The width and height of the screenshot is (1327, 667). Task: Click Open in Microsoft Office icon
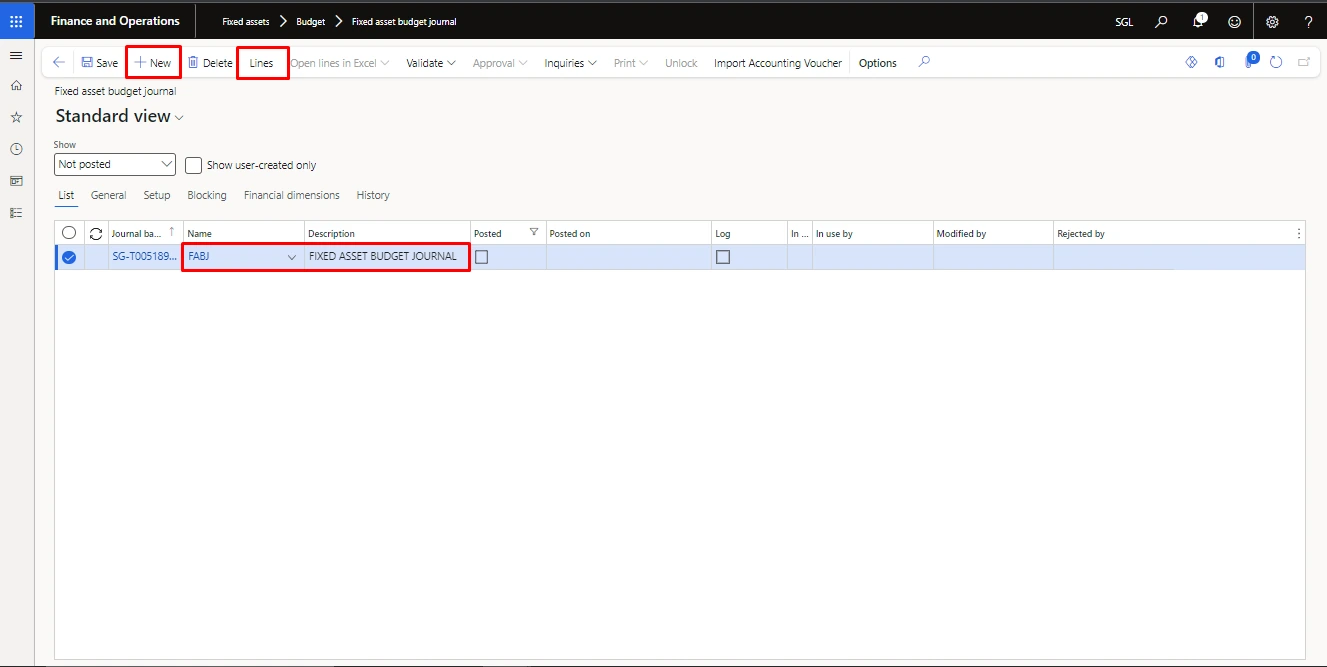pyautogui.click(x=1220, y=62)
